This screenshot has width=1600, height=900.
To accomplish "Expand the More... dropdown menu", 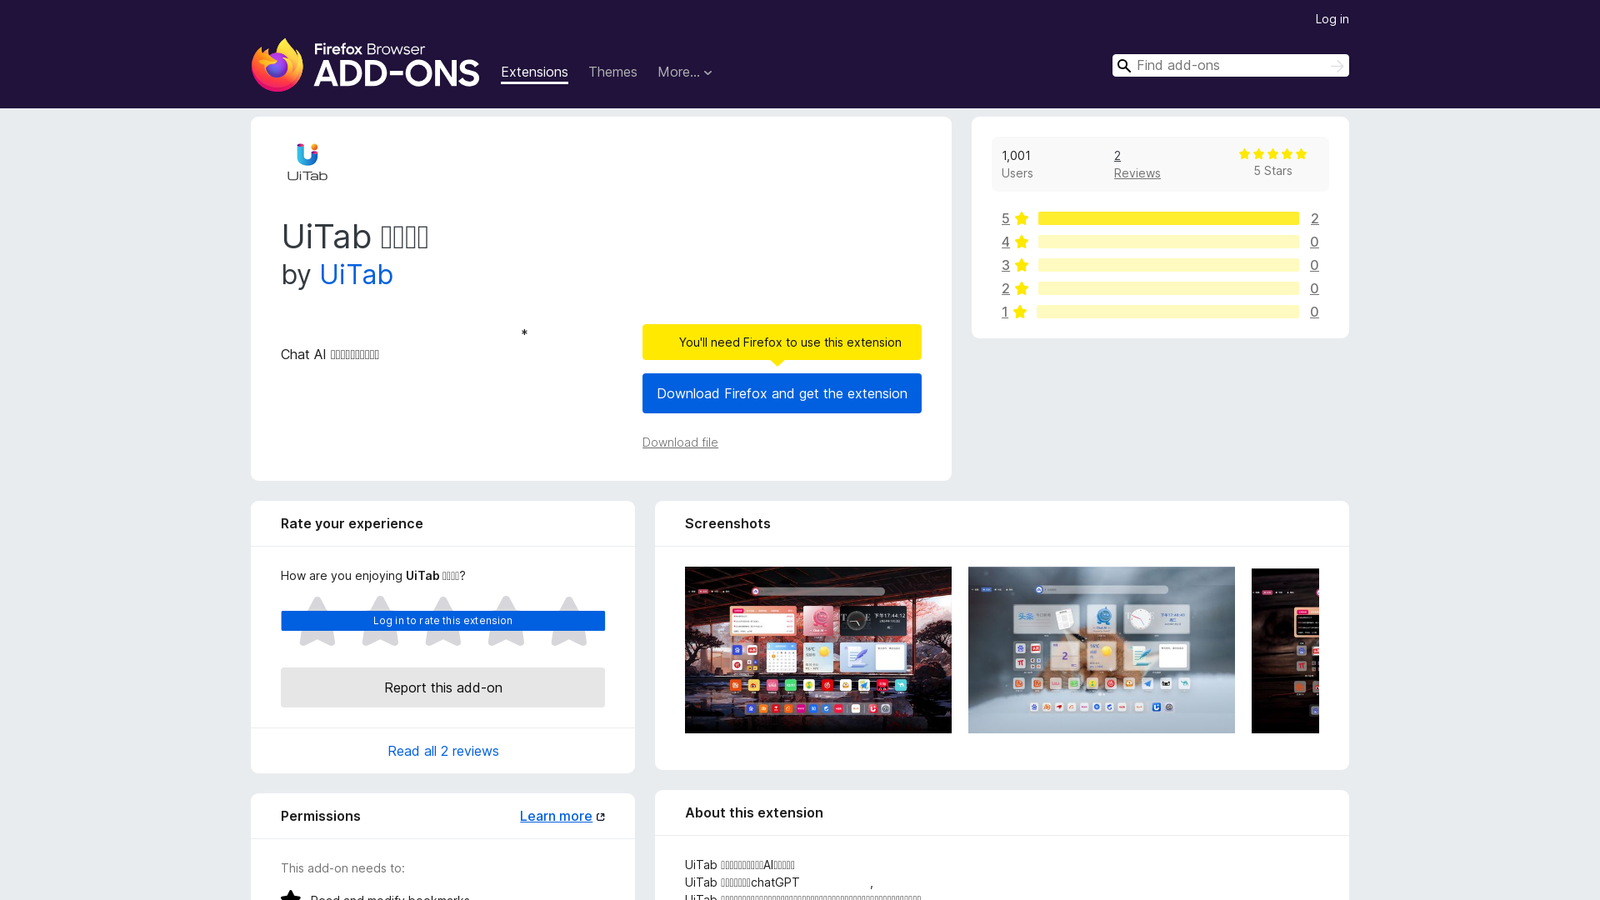I will [x=685, y=72].
